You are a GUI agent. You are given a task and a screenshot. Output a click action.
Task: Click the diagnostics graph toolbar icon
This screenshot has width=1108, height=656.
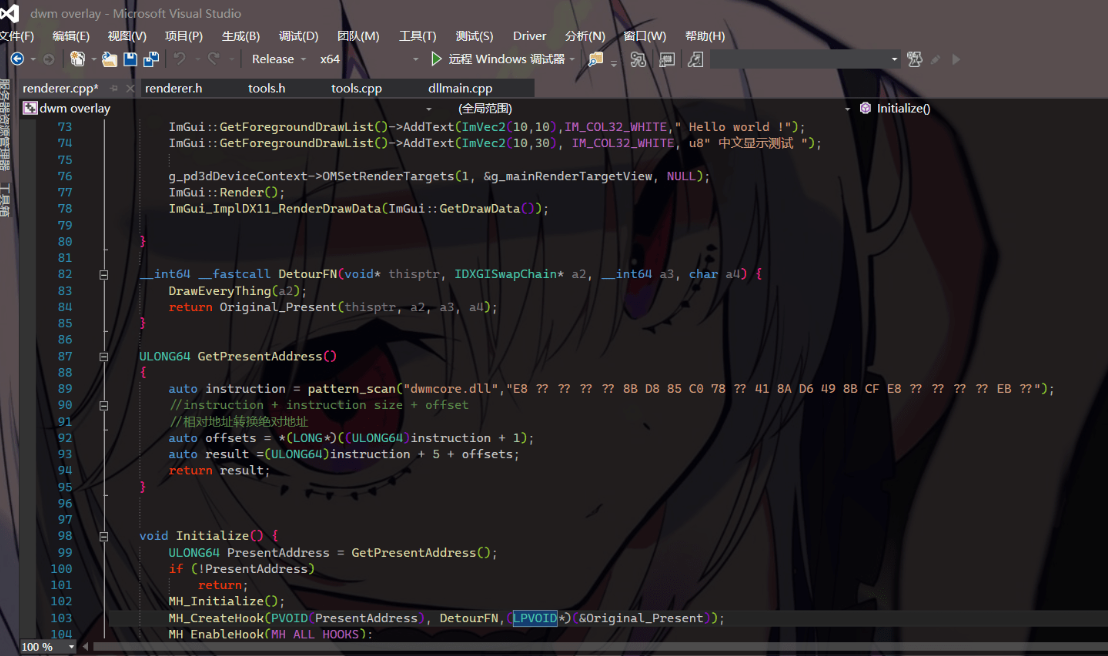(x=638, y=59)
